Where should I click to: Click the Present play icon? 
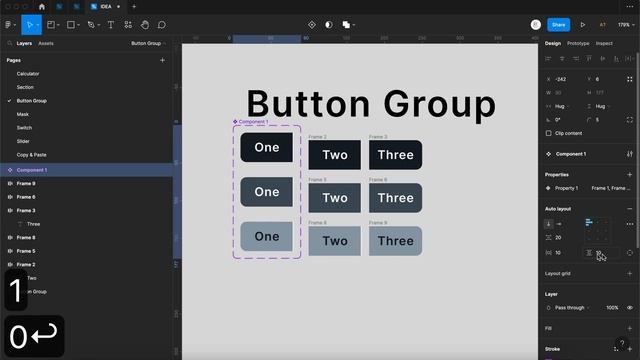click(x=582, y=25)
